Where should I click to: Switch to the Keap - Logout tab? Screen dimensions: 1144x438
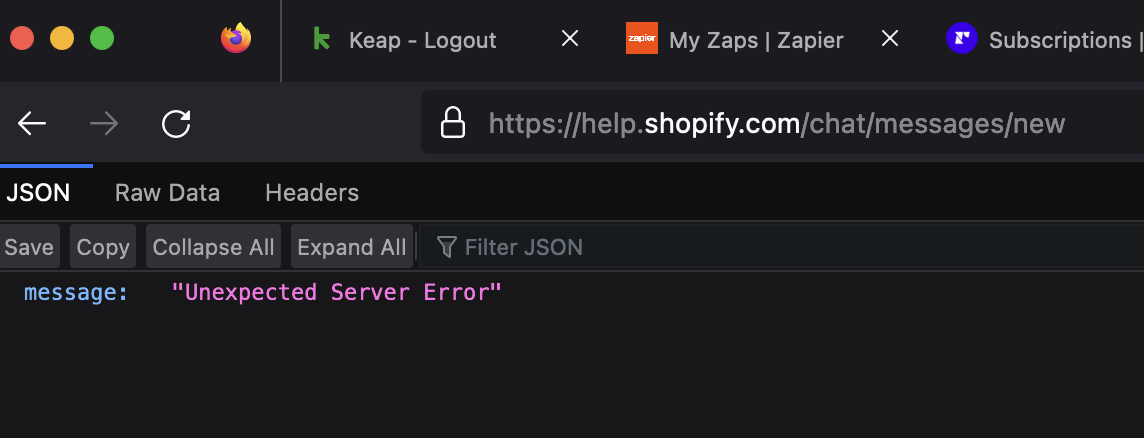point(422,41)
